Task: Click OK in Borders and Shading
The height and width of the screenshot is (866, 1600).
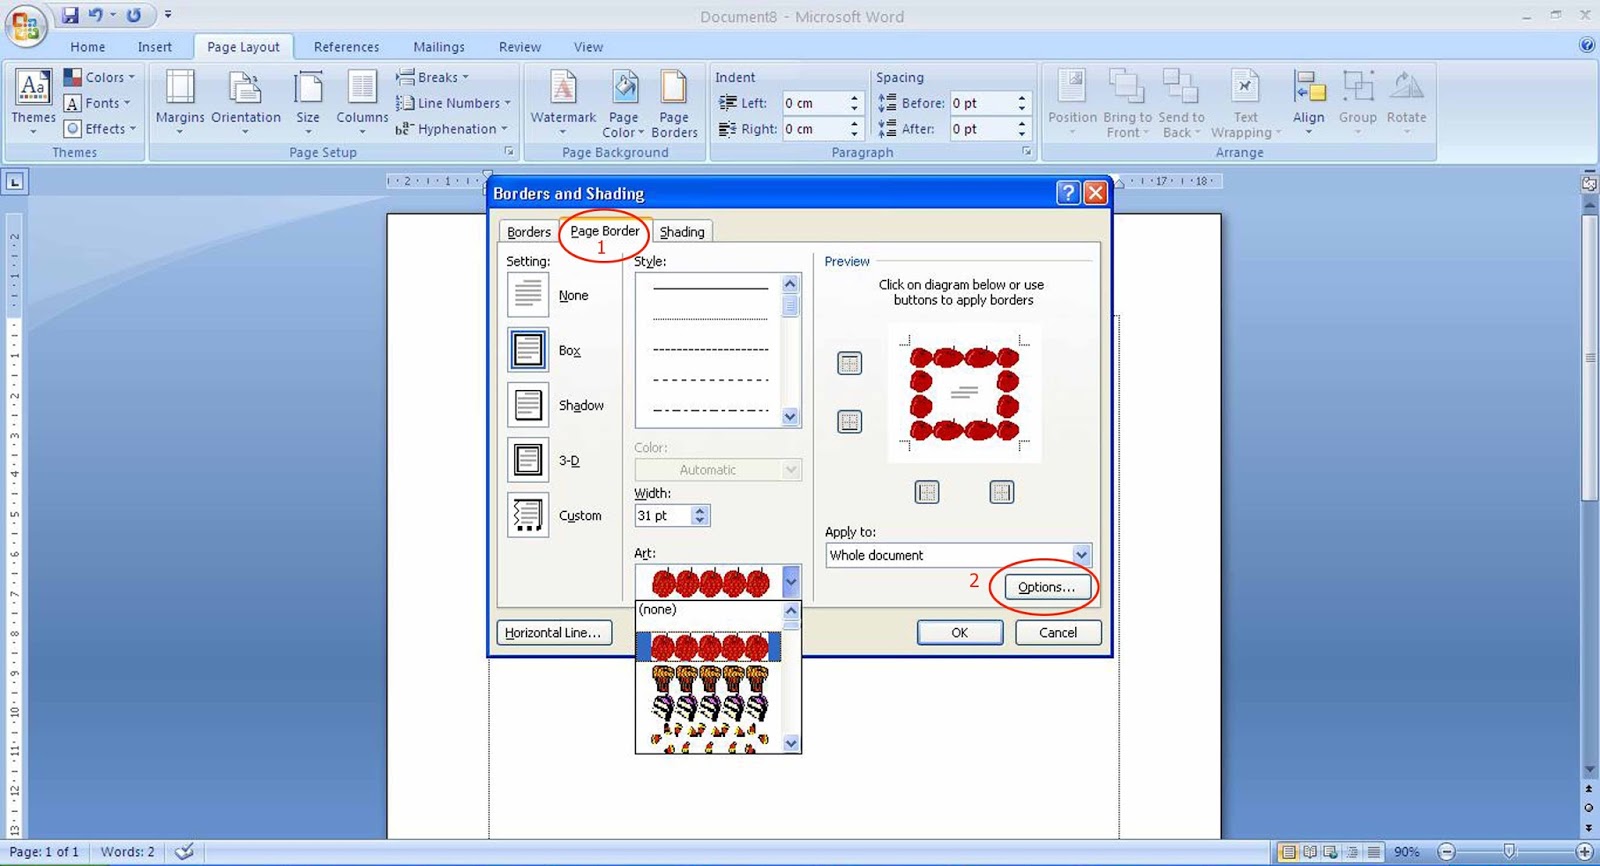Action: [959, 633]
